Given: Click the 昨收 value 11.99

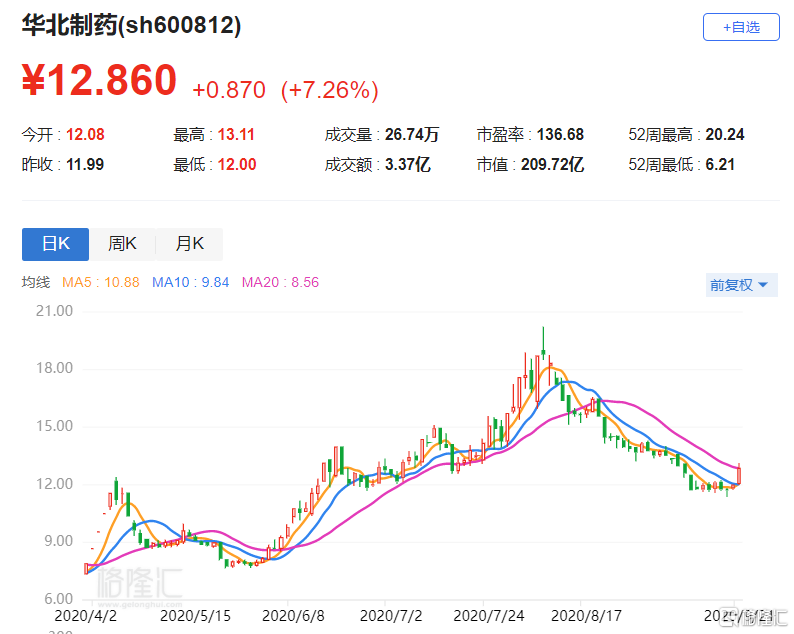Looking at the screenshot, I should (85, 165).
